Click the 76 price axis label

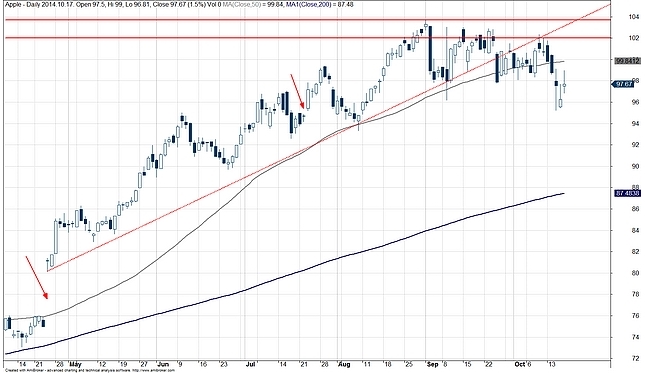[x=635, y=316]
